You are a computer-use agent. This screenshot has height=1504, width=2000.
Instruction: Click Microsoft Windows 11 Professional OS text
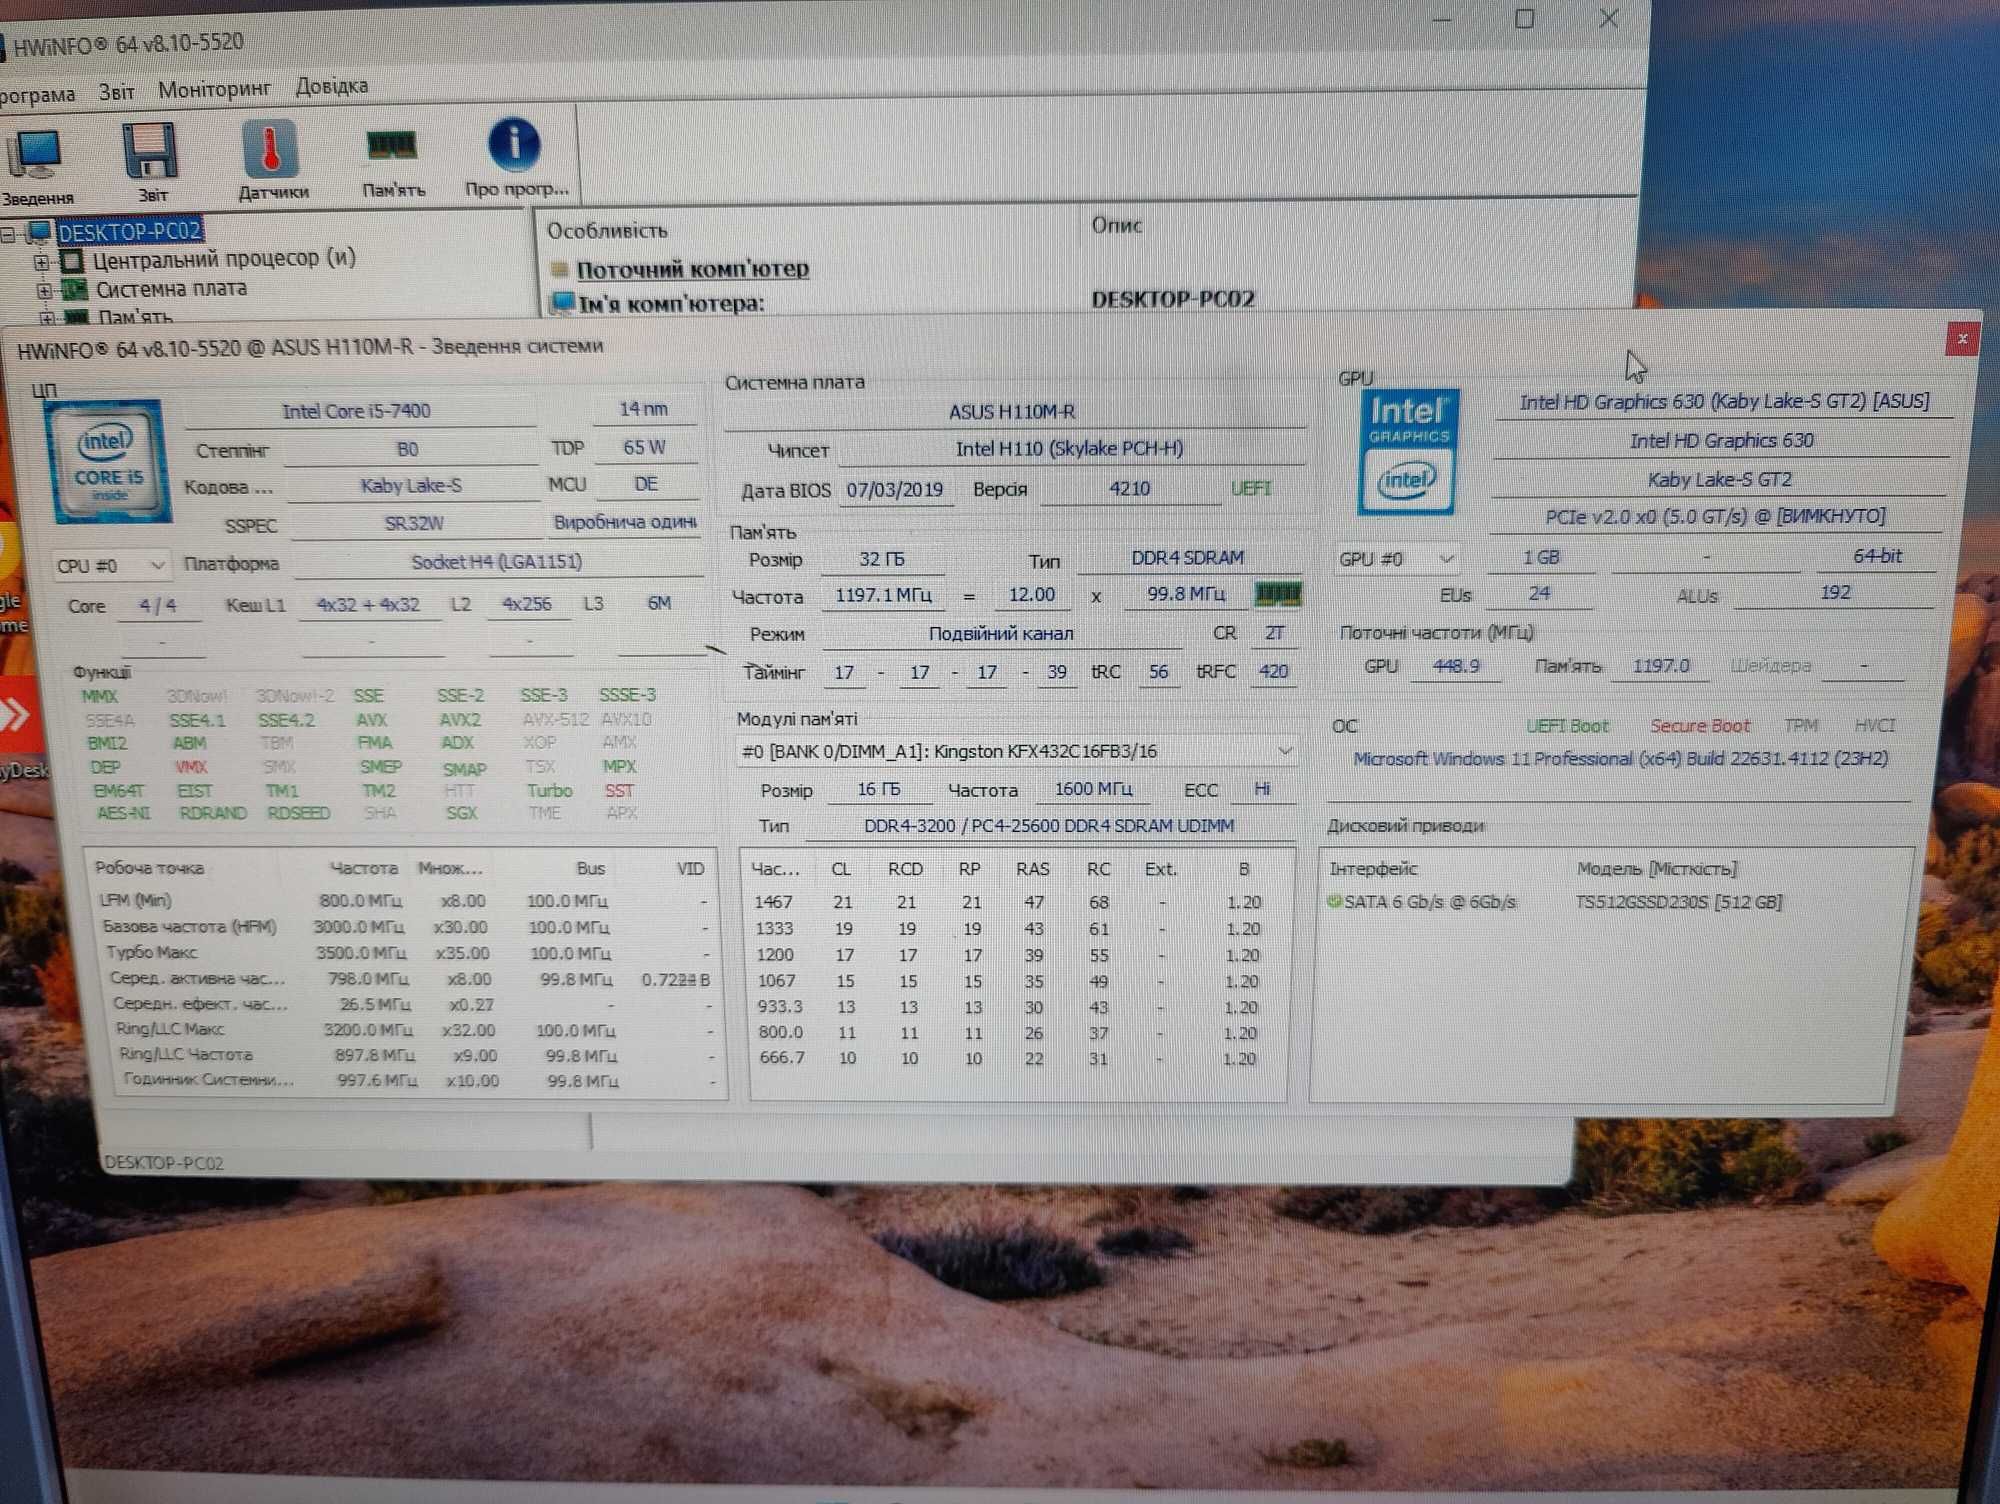point(1620,759)
